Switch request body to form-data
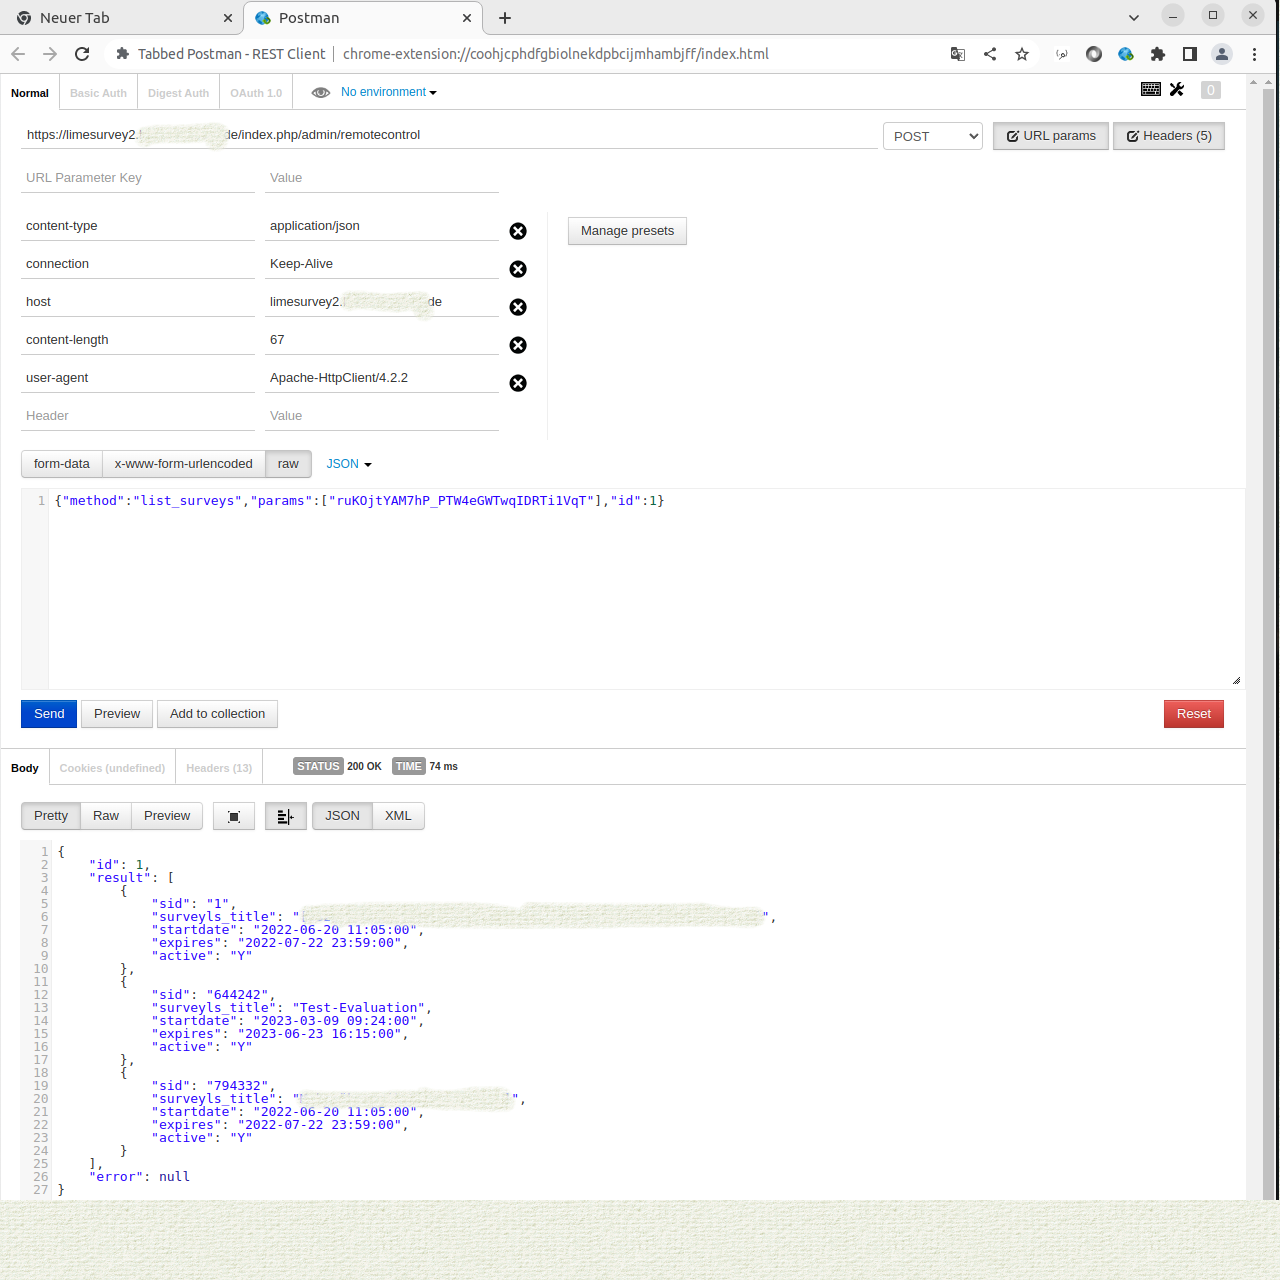 62,464
